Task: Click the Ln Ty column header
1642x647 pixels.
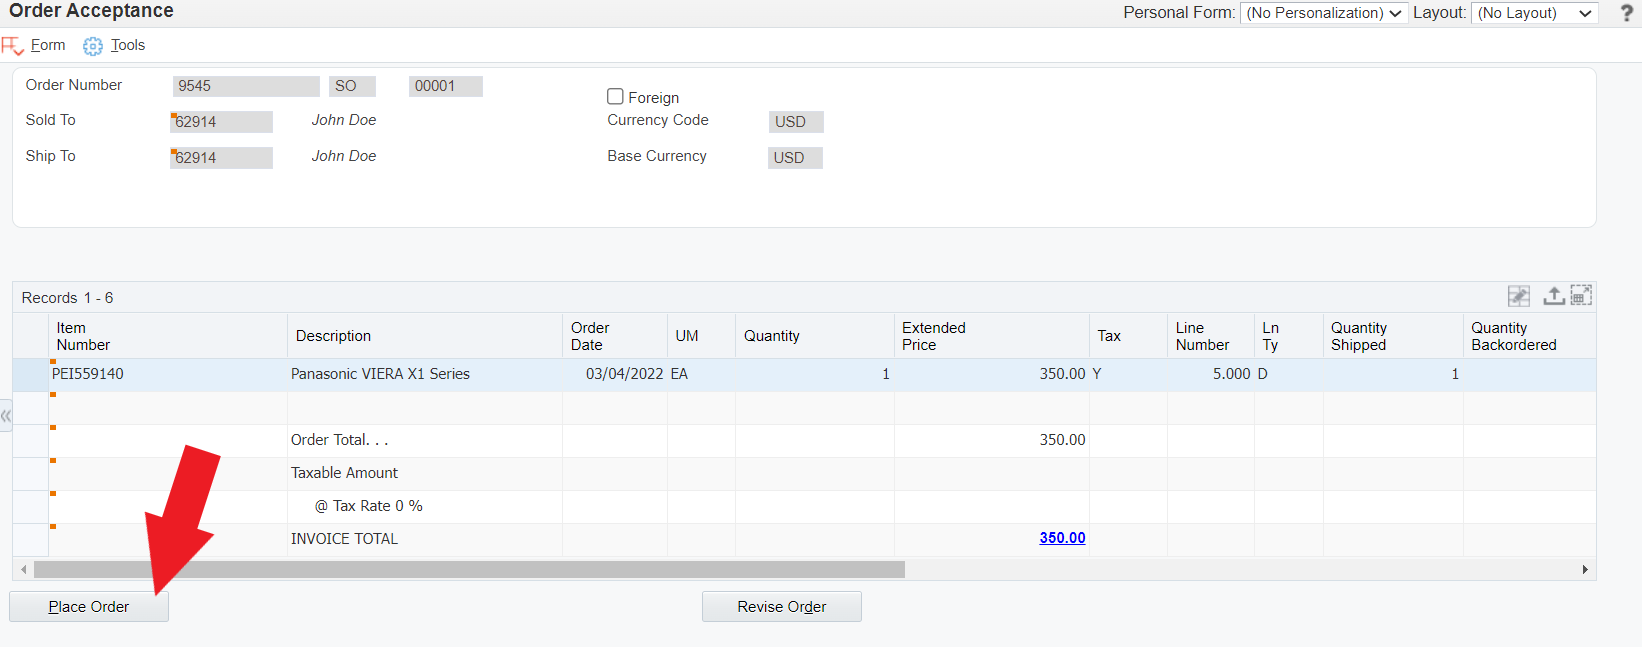Action: [1289, 336]
